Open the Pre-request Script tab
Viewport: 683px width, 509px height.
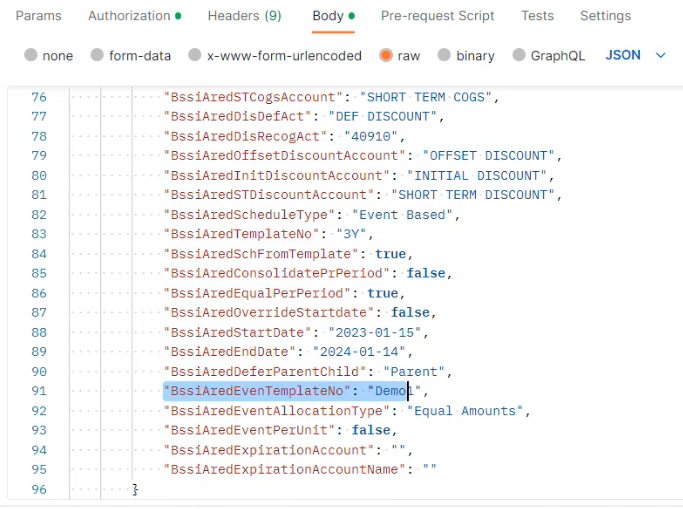point(437,16)
